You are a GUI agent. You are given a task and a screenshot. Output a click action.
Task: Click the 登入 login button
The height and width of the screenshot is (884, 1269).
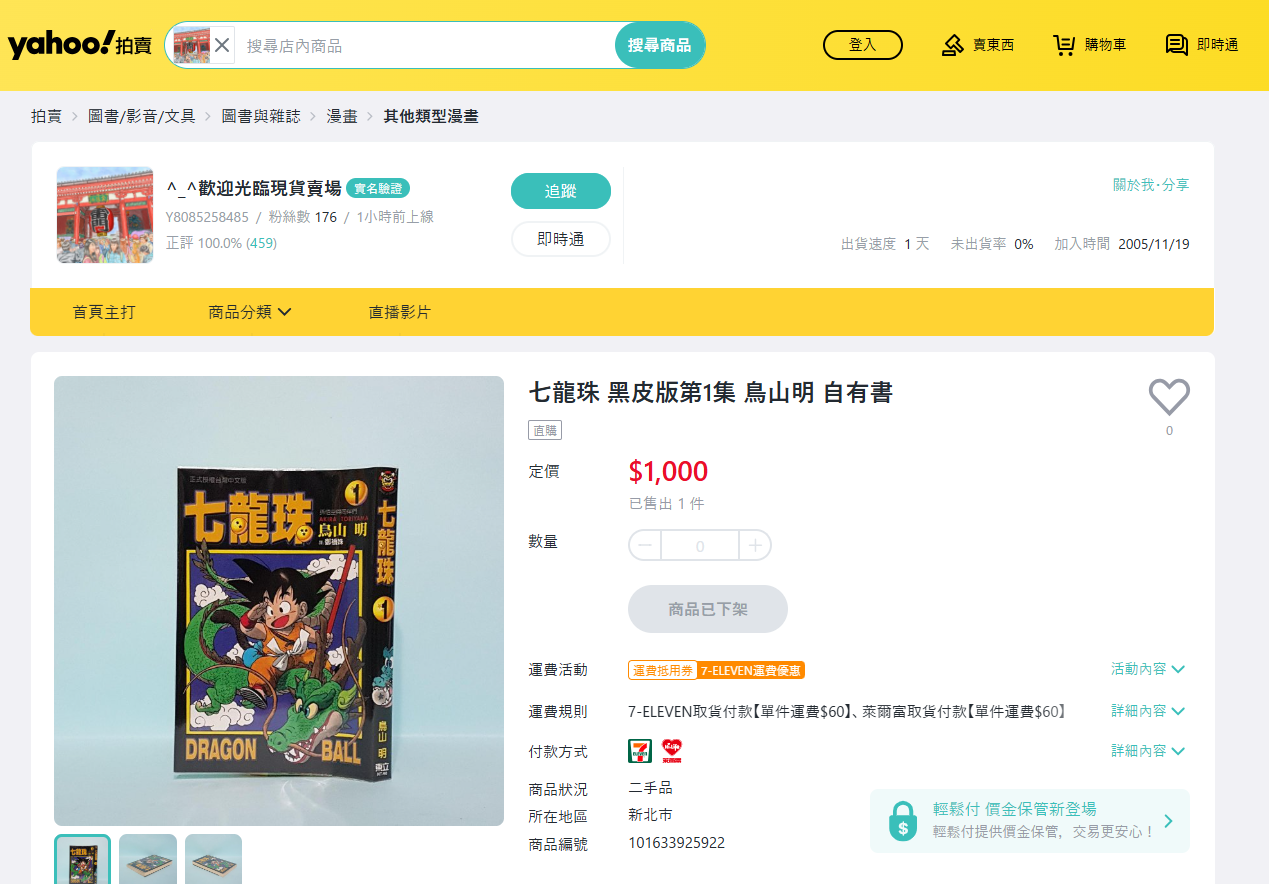tap(862, 45)
